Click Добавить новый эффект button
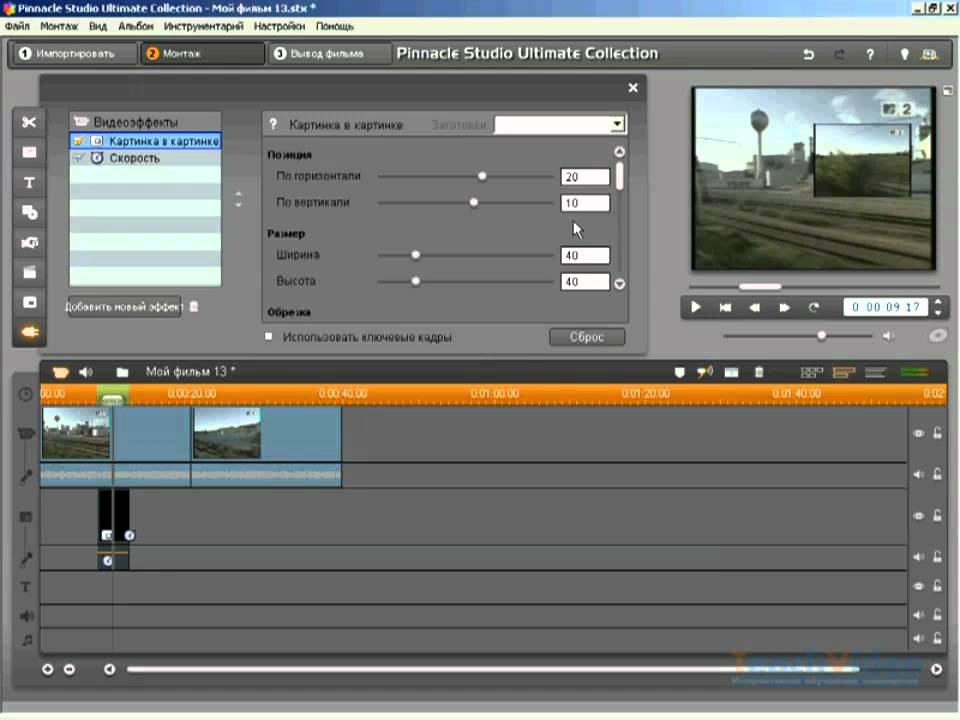960x720 pixels. [124, 307]
